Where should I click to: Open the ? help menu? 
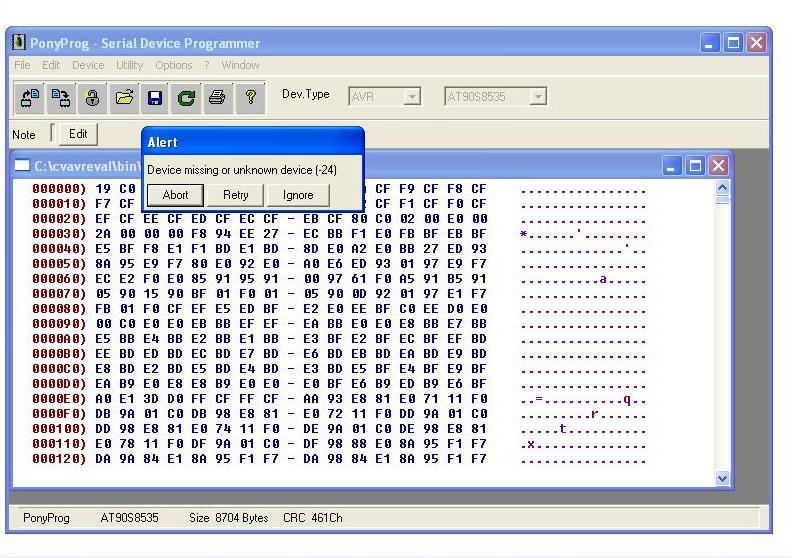click(207, 65)
